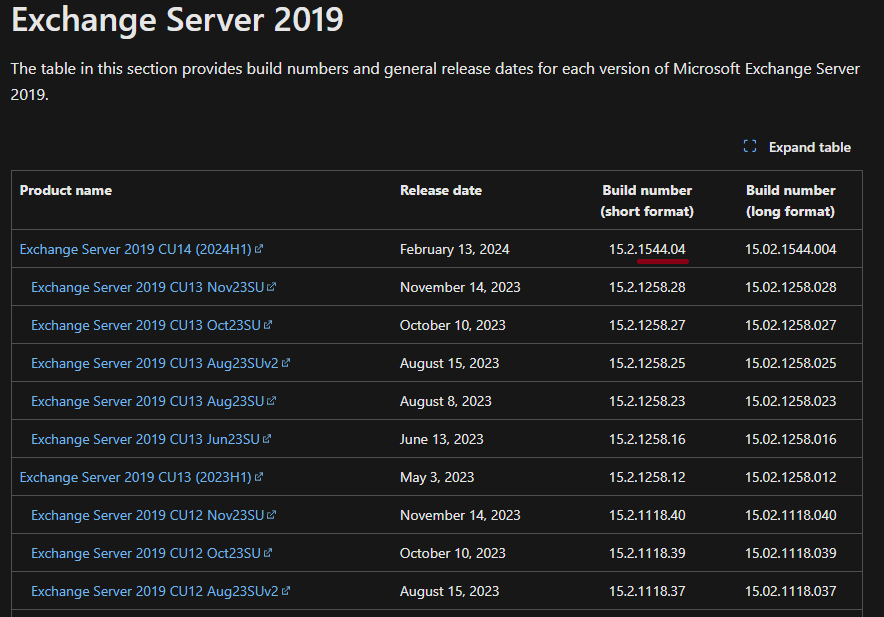Open Exchange Server 2019 CU13 Aug23SUv2 link
The image size is (884, 617).
(154, 363)
